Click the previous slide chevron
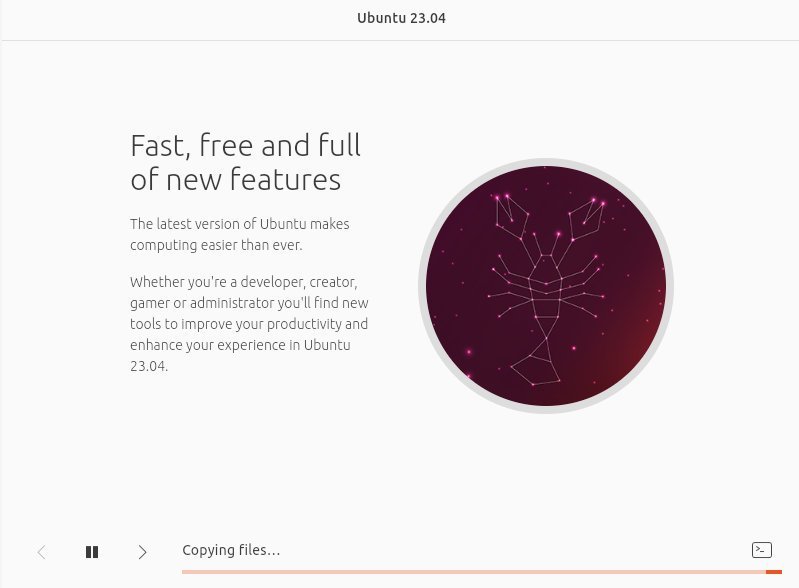This screenshot has height=588, width=799. click(42, 552)
